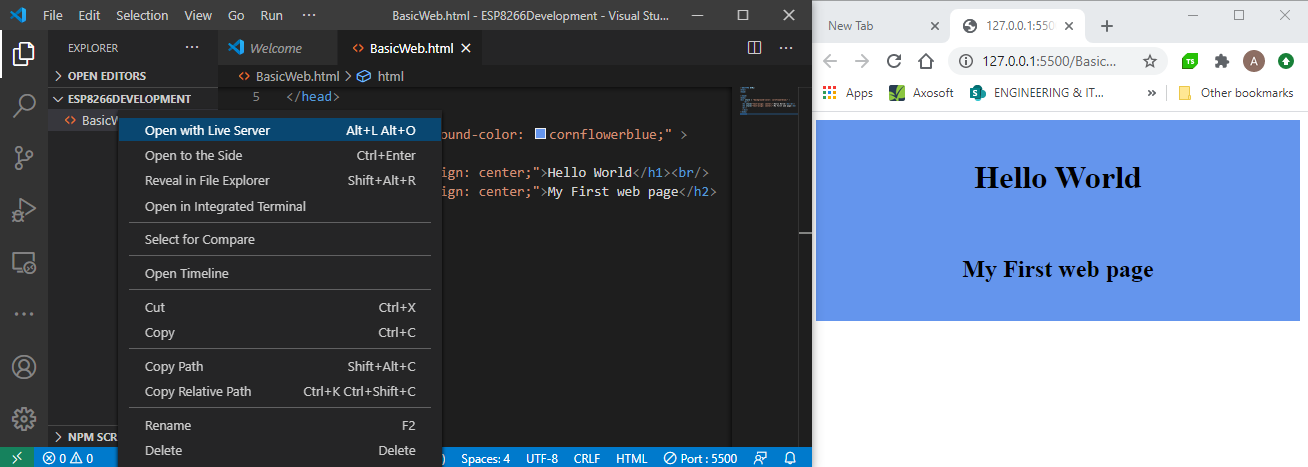Open the Search view in activity bar
This screenshot has height=467, width=1308.
coord(24,106)
